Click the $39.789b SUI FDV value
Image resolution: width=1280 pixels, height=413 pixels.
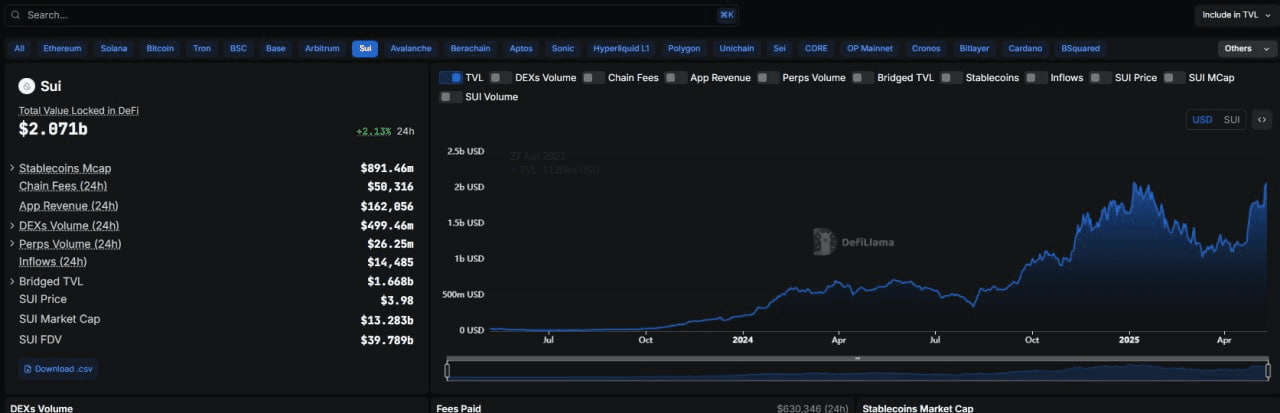point(387,340)
